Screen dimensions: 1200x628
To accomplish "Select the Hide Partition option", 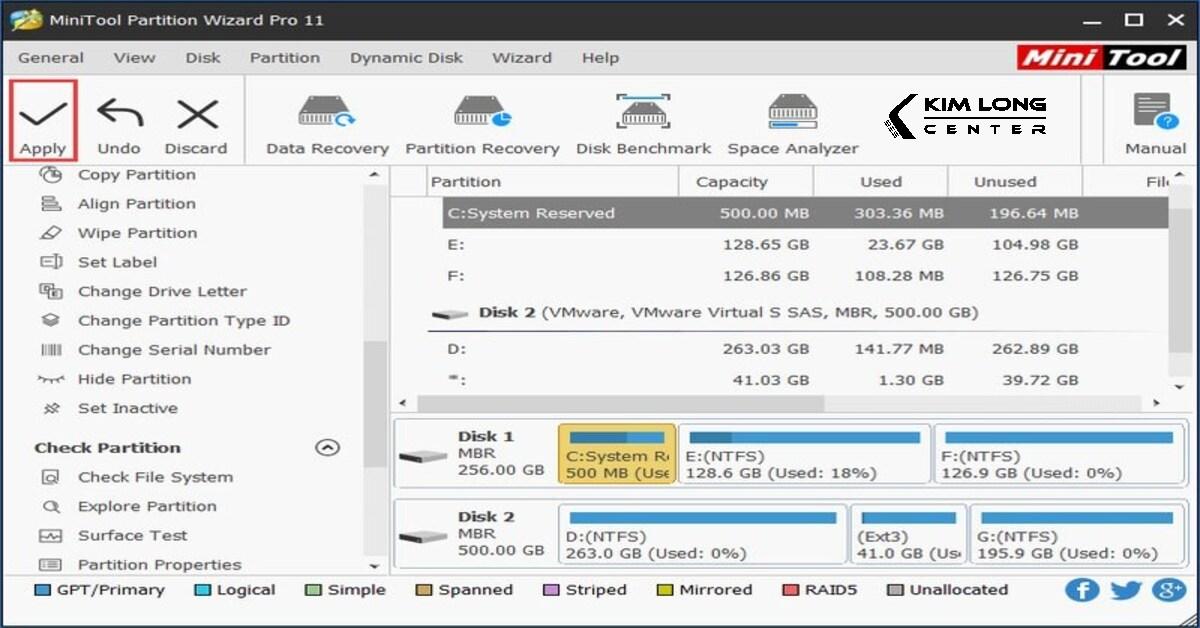I will coord(134,379).
